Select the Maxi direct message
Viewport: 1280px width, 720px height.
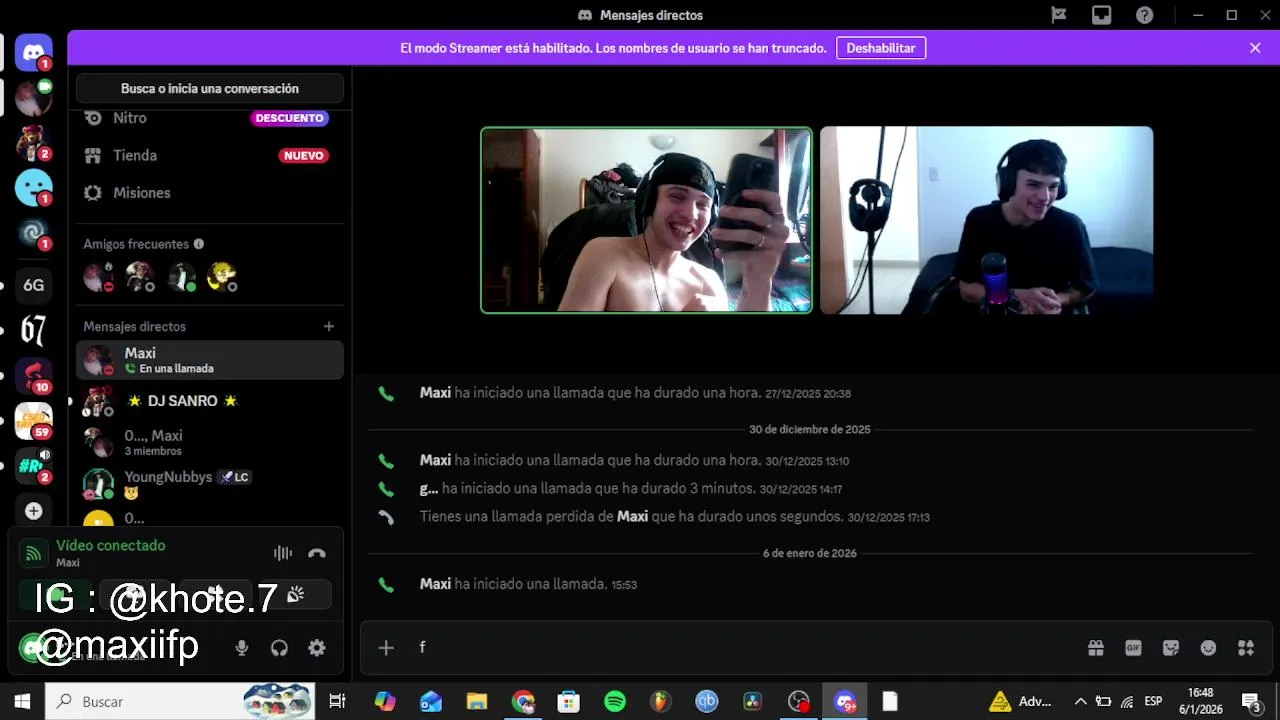click(x=210, y=360)
